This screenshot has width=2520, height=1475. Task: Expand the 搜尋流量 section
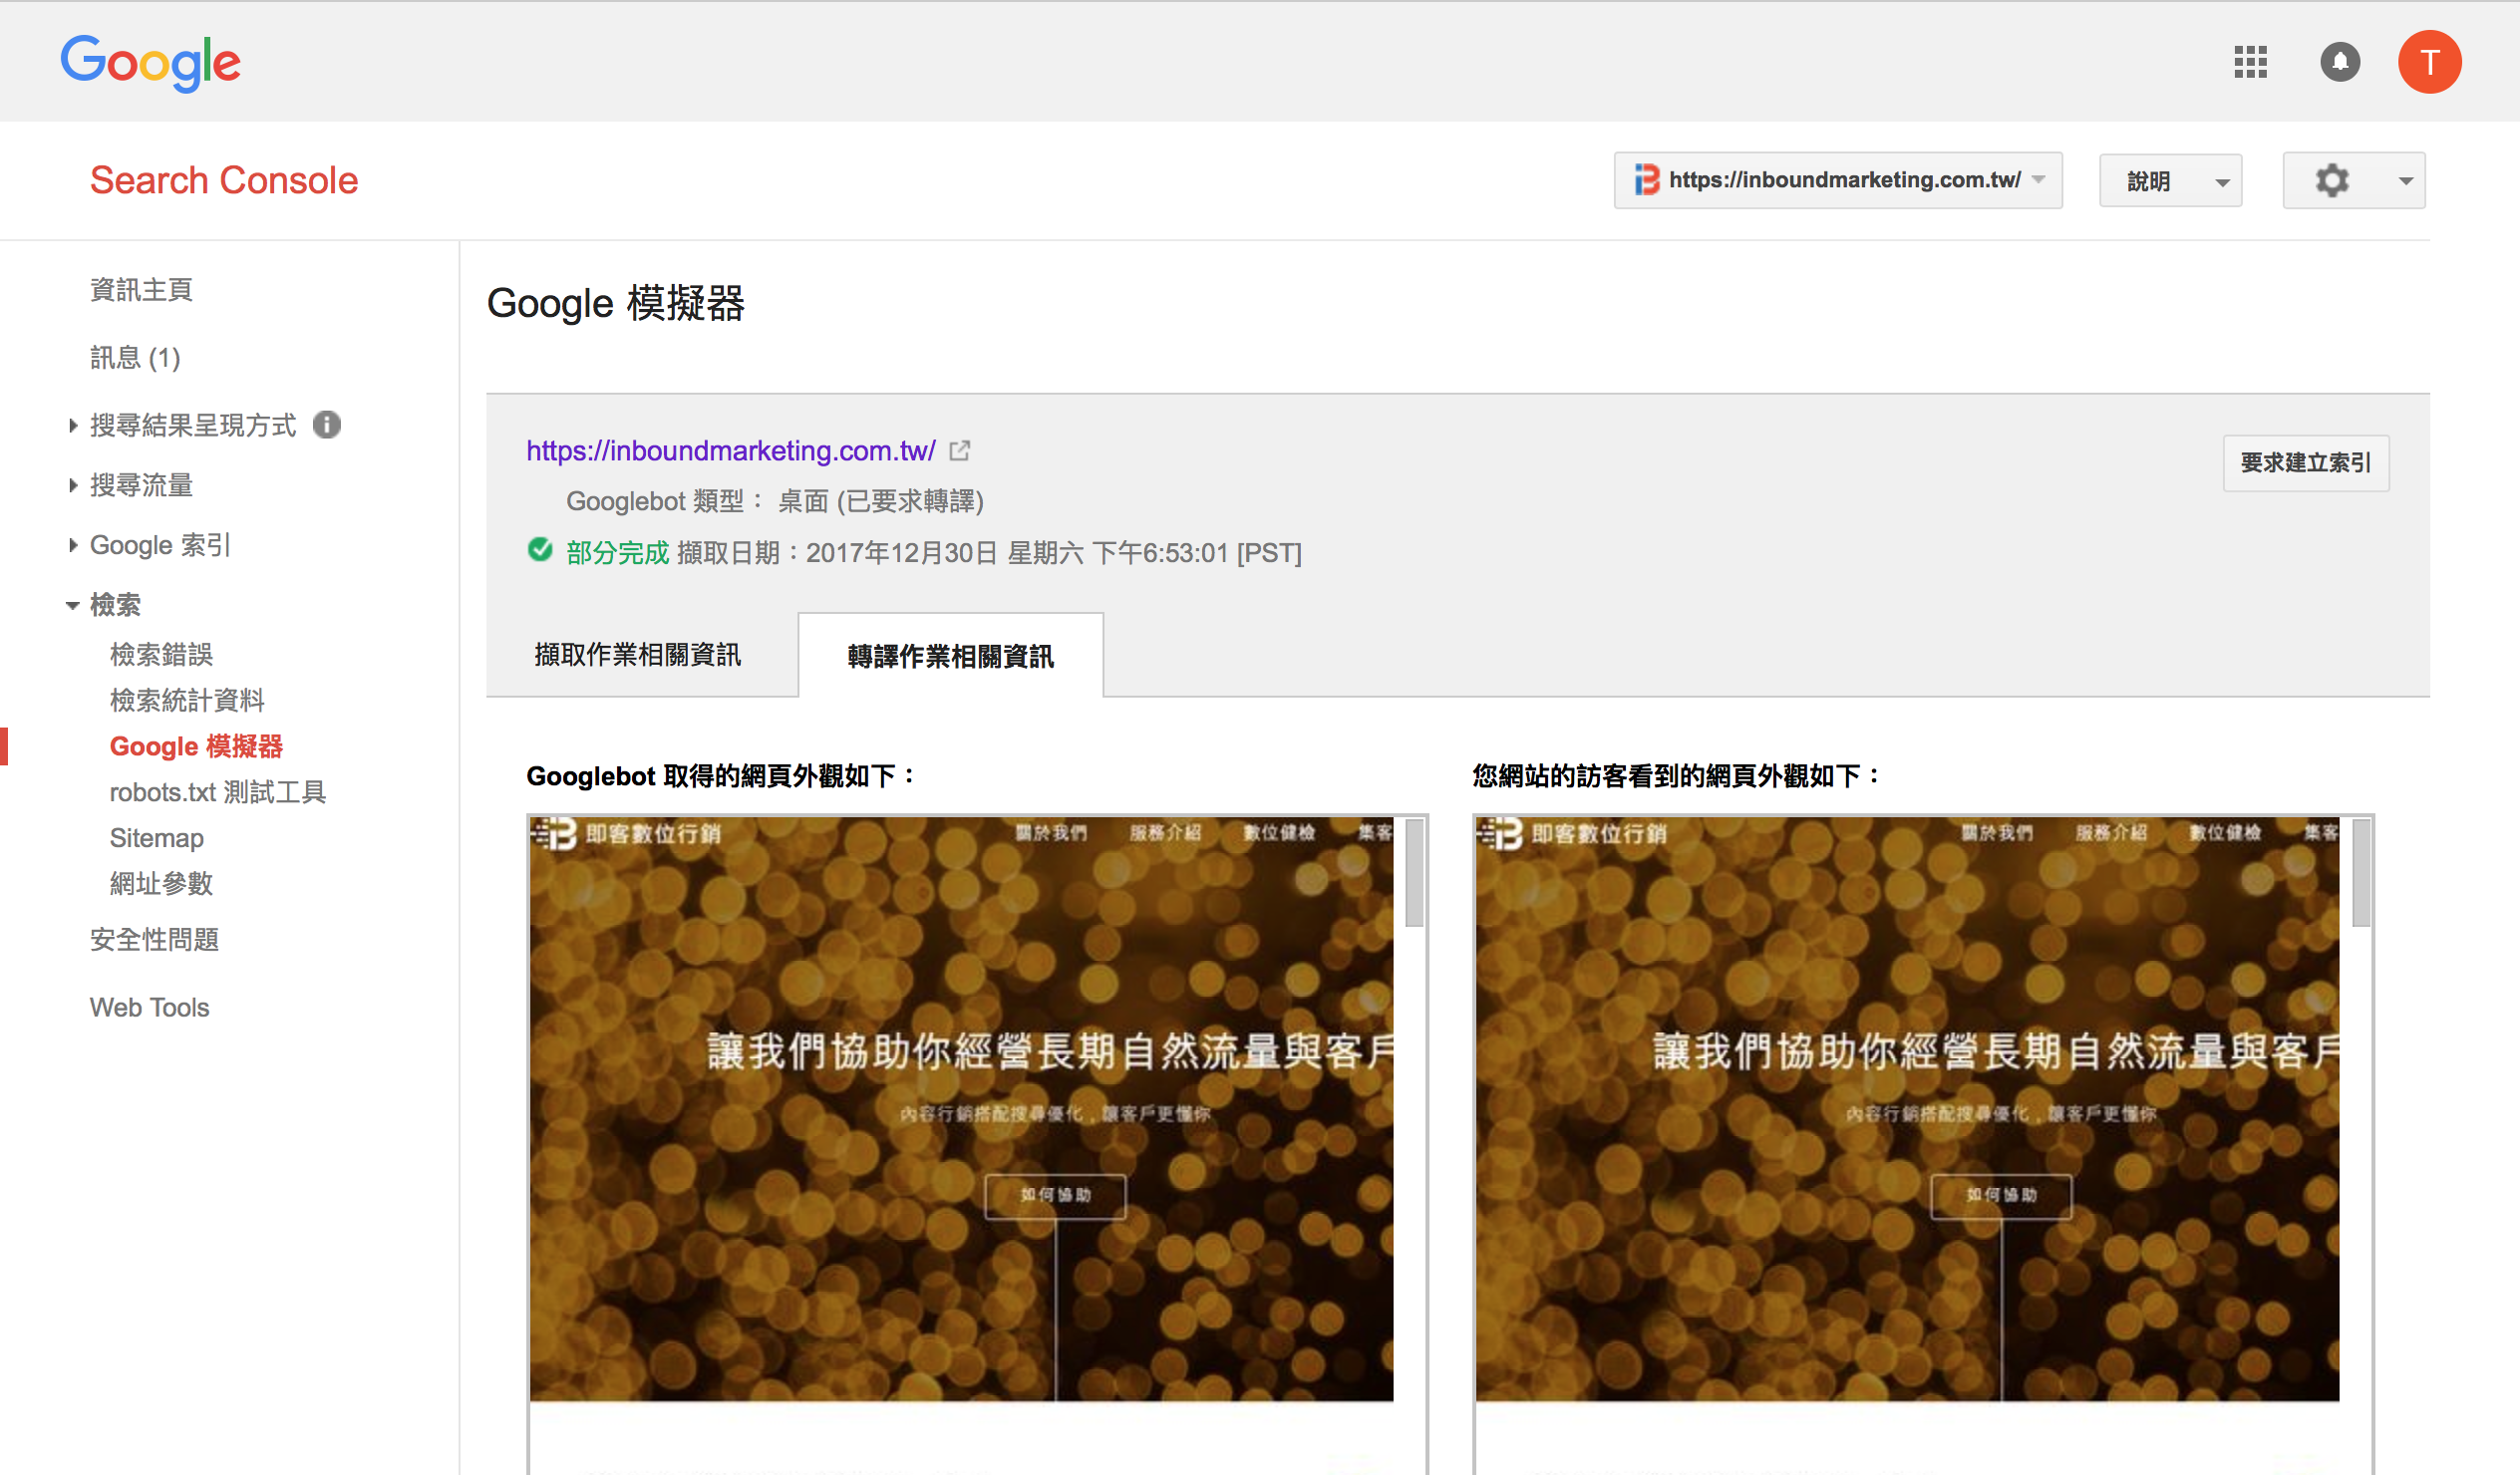click(140, 485)
